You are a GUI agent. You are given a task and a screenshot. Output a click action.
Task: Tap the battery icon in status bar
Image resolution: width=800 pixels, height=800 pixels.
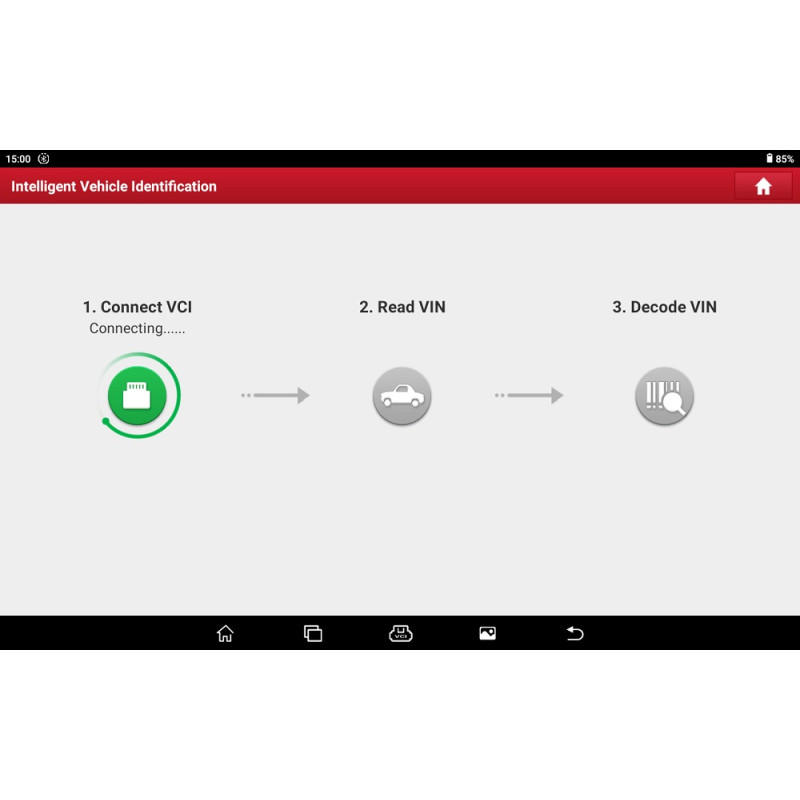coord(769,159)
